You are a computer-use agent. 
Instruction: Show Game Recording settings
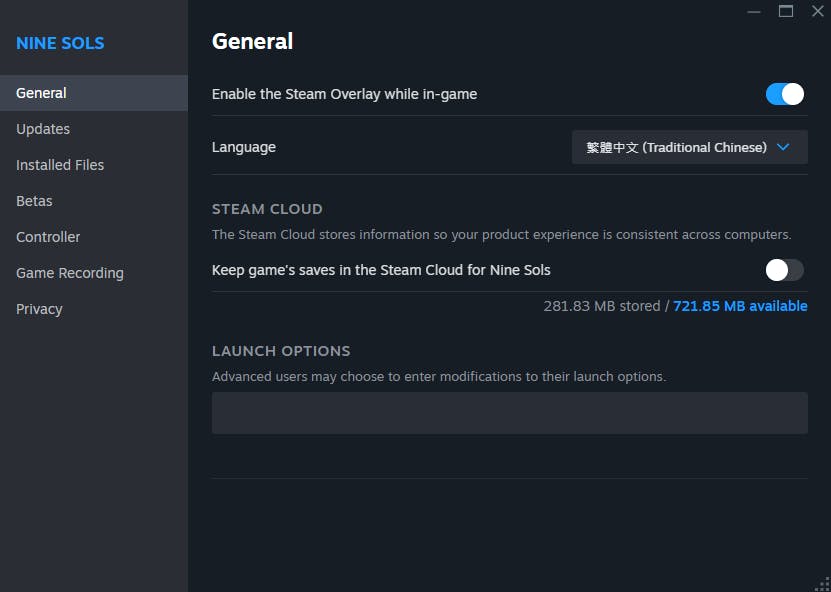pyautogui.click(x=70, y=273)
